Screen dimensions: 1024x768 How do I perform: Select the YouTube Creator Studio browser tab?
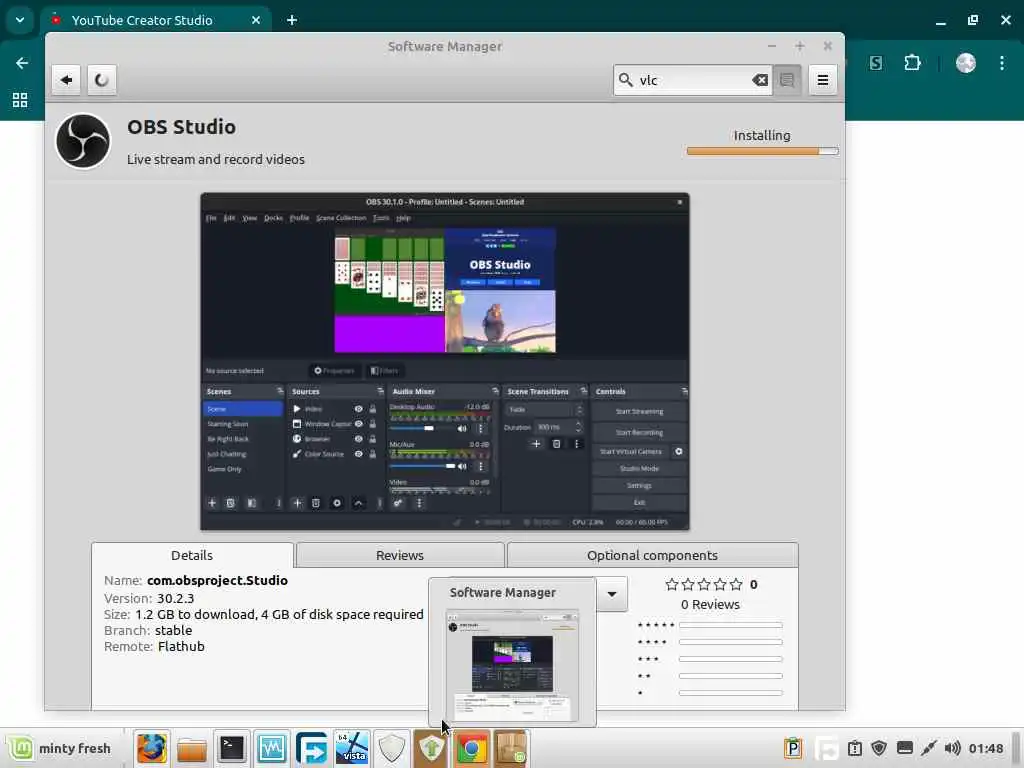pyautogui.click(x=155, y=20)
